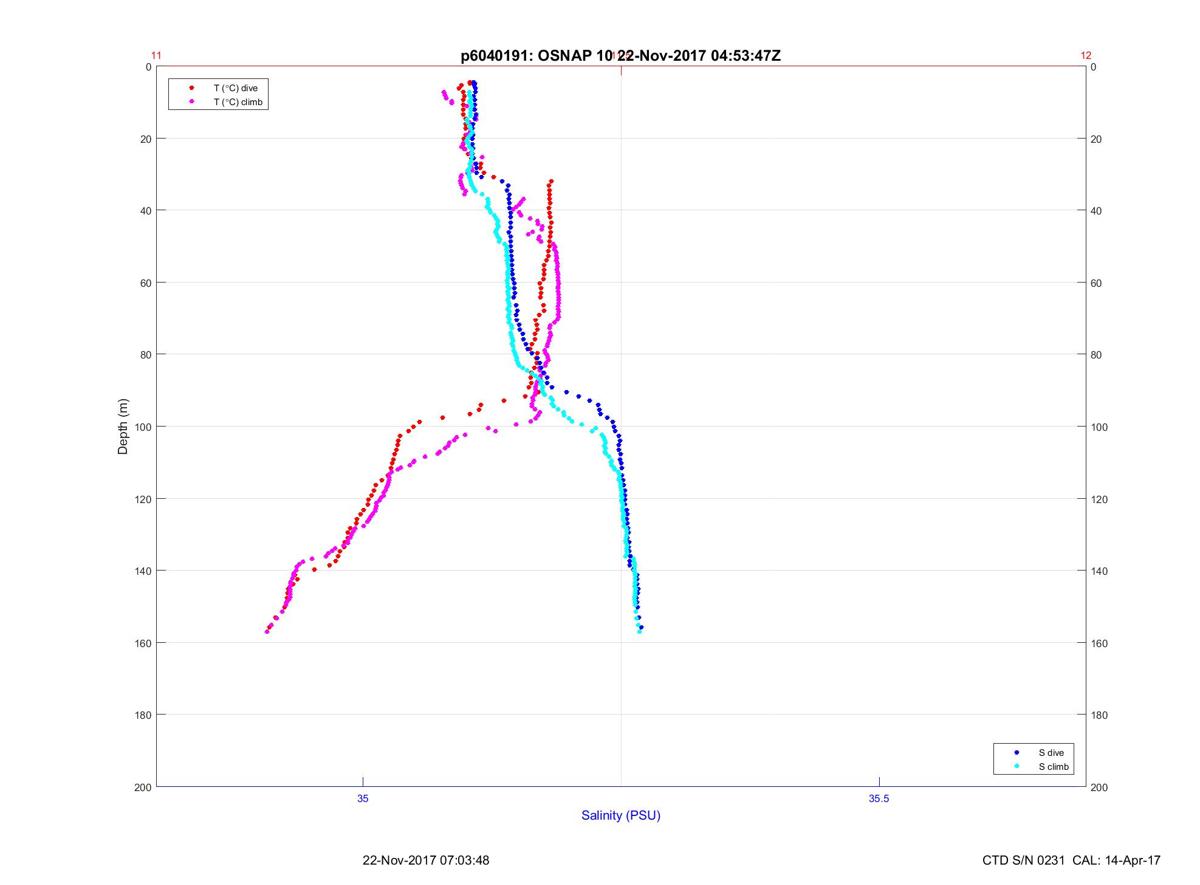Select the 'S climb' legend entry
1200x885 pixels.
click(1054, 766)
